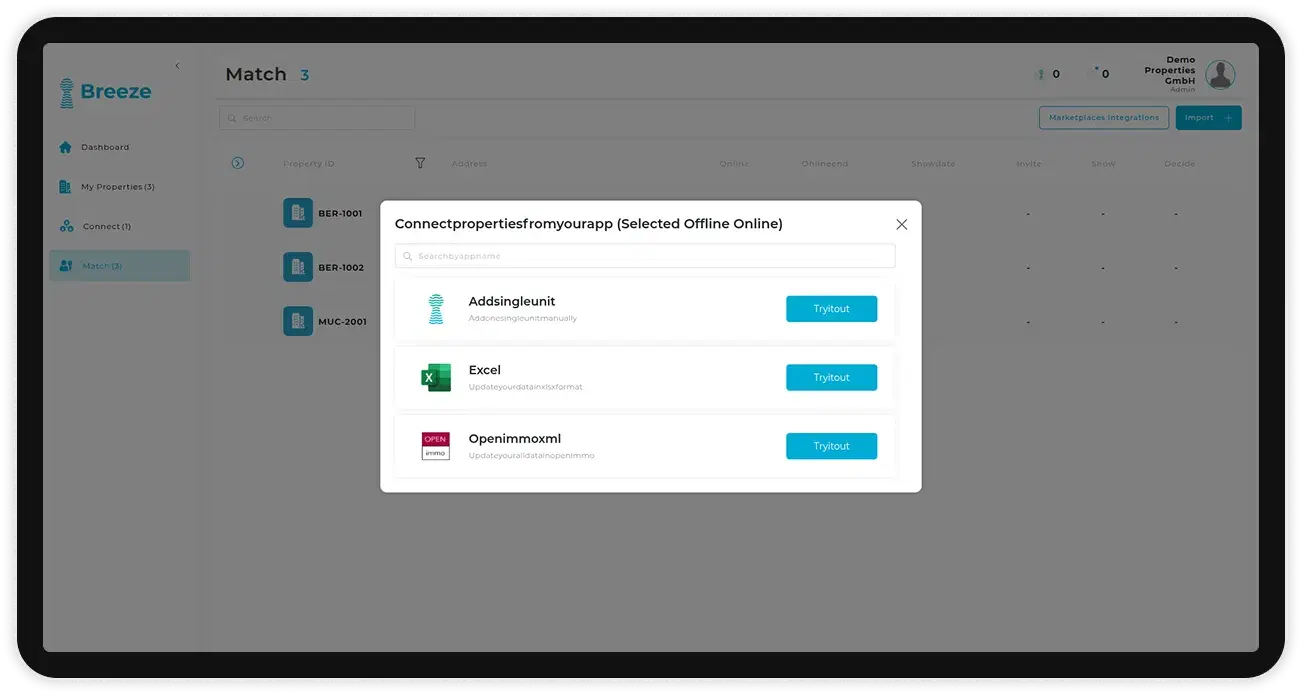Open the user avatar profile menu
The image size is (1302, 695).
(x=1220, y=74)
